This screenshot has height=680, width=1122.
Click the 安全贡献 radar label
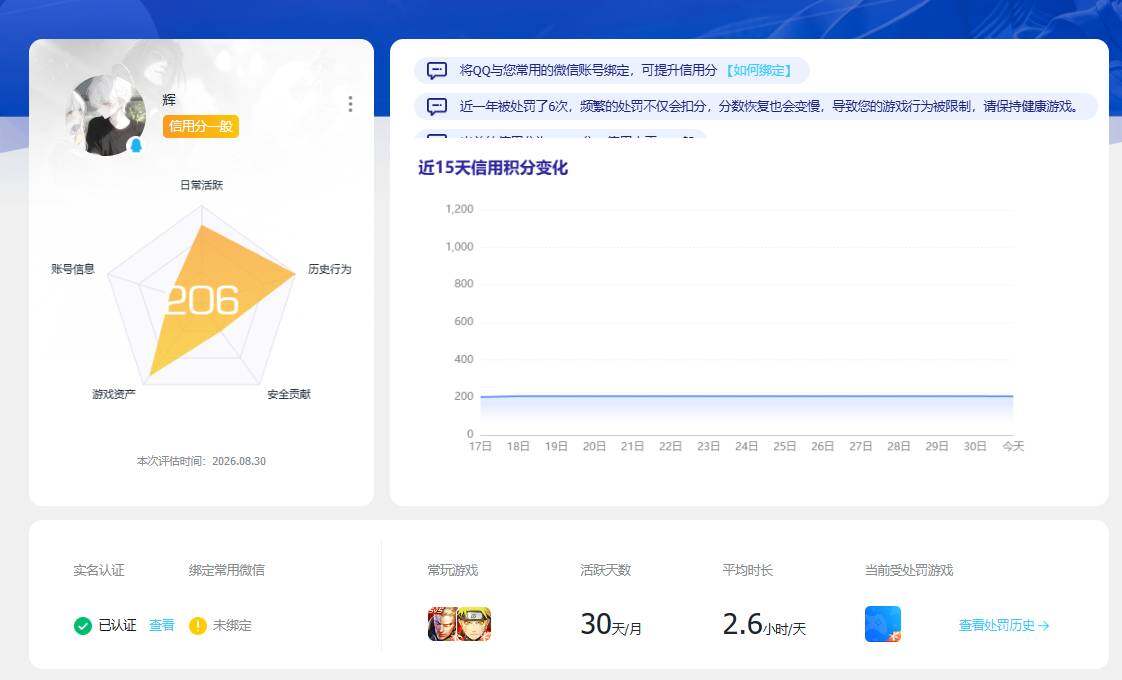(289, 394)
